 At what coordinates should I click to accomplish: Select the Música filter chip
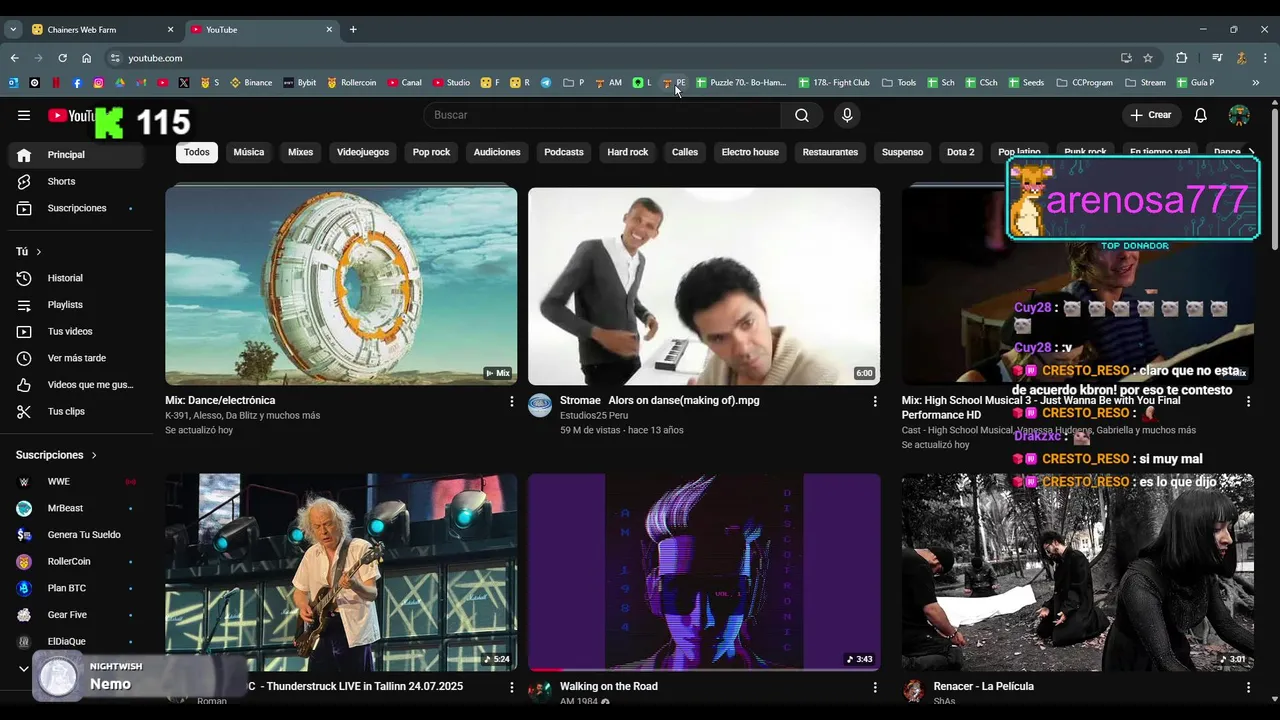coord(249,152)
